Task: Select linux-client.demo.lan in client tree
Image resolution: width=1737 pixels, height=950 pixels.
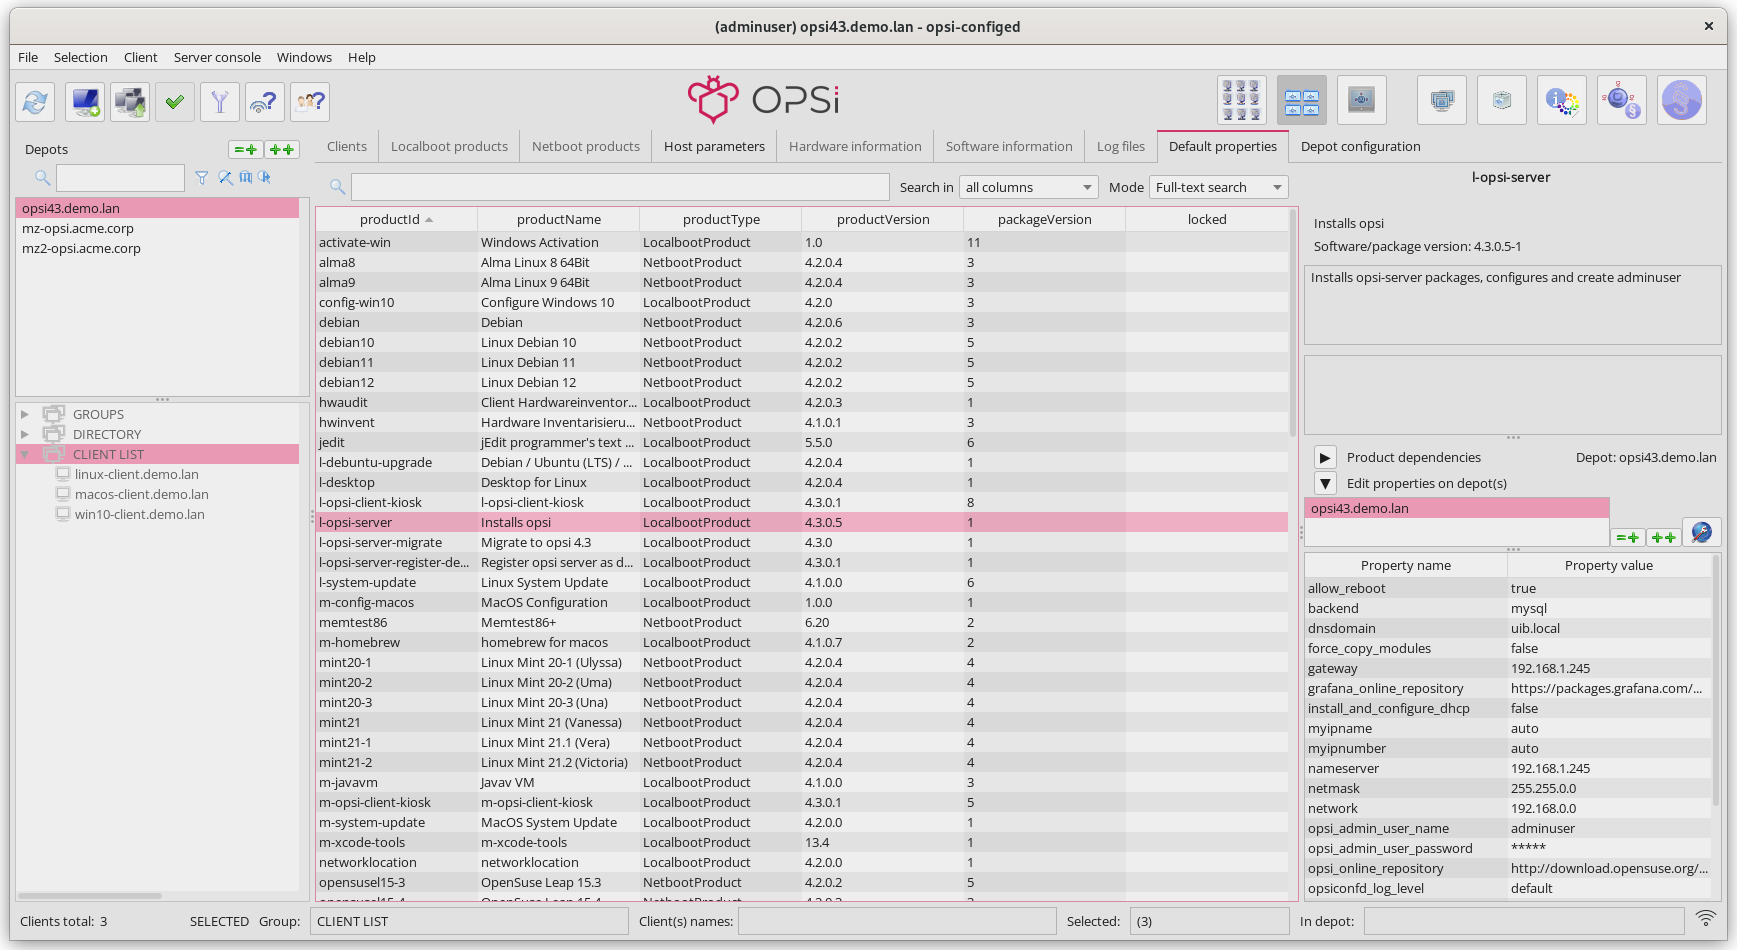Action: [x=137, y=474]
